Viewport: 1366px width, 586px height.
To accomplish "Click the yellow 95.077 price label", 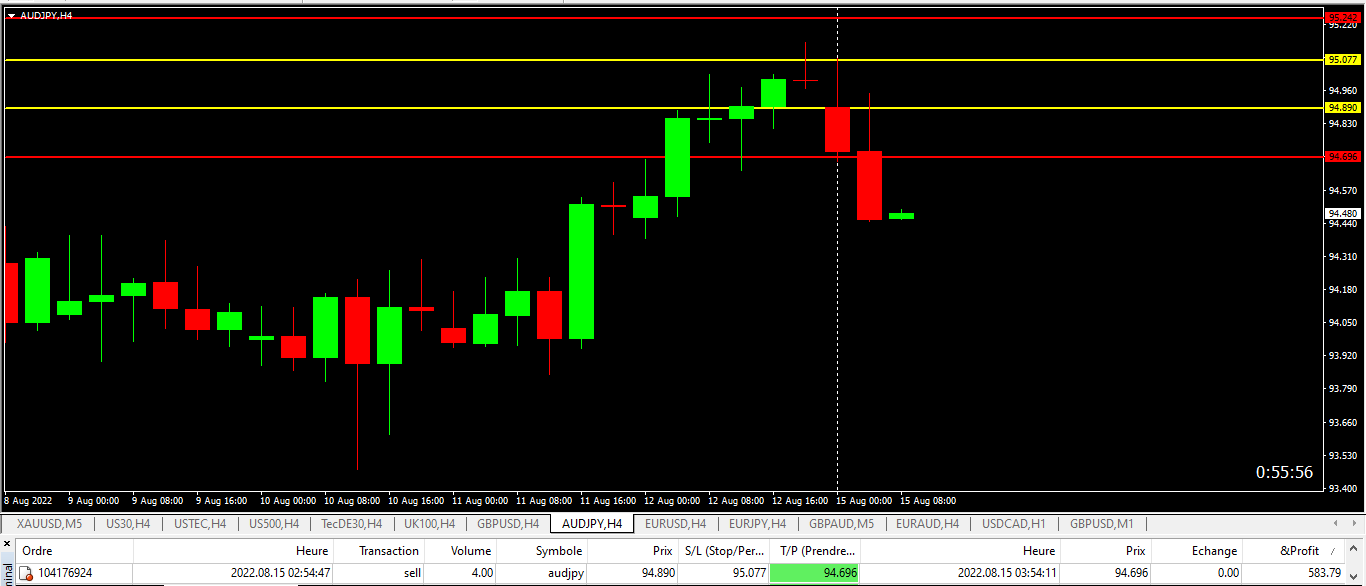I will (1343, 60).
